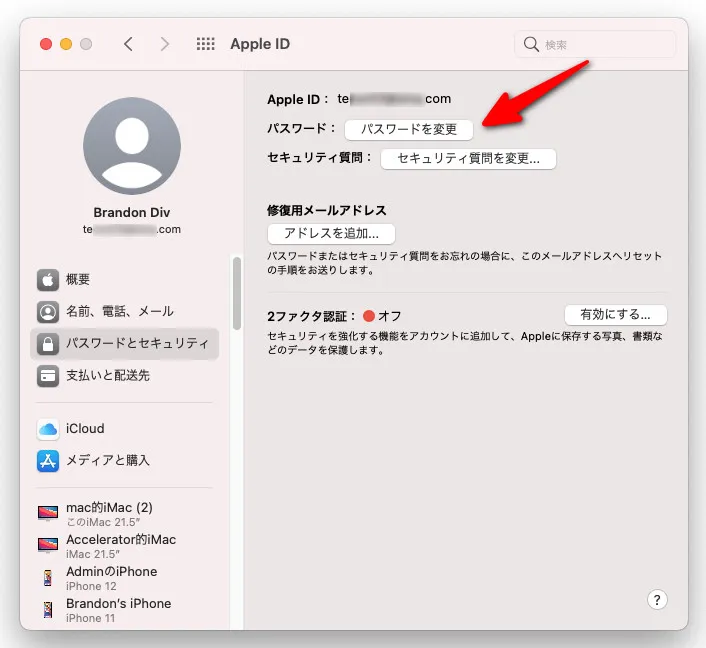
Task: Open help with the question mark button
Action: pyautogui.click(x=657, y=600)
